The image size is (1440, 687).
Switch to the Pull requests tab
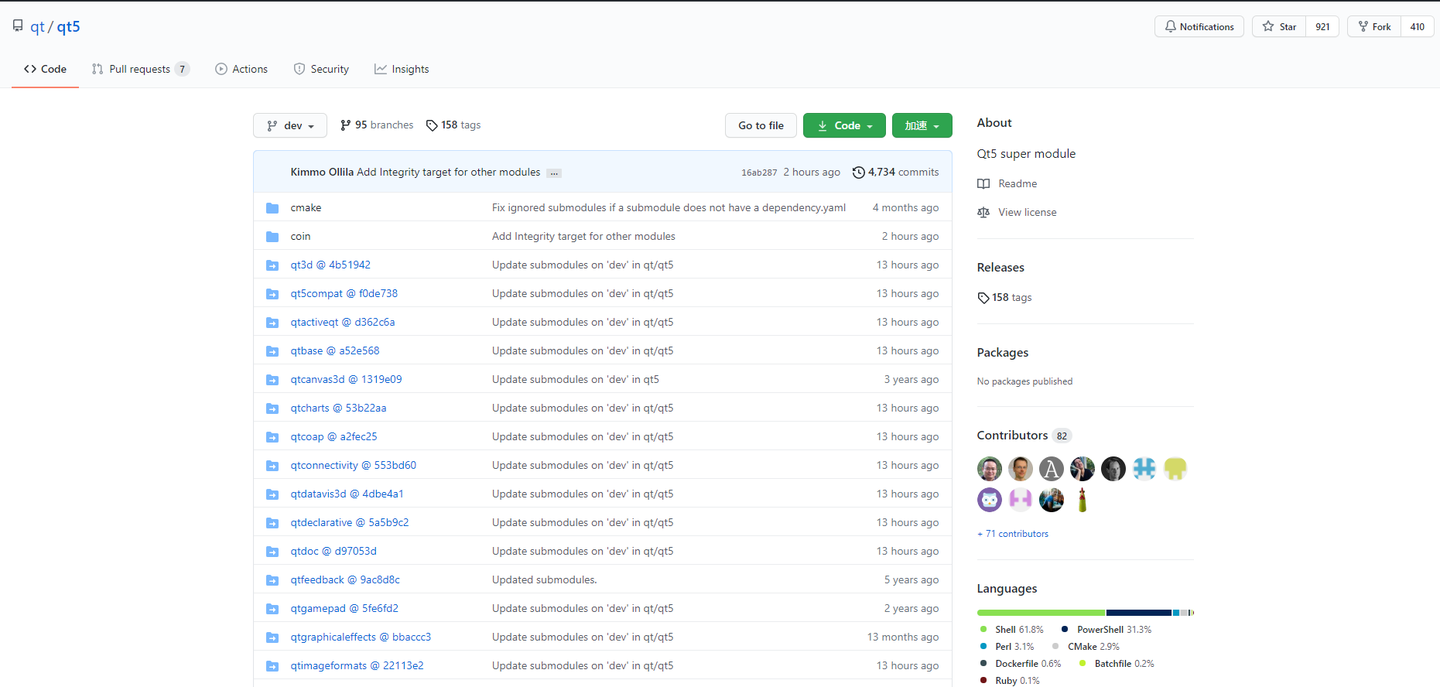(x=140, y=69)
